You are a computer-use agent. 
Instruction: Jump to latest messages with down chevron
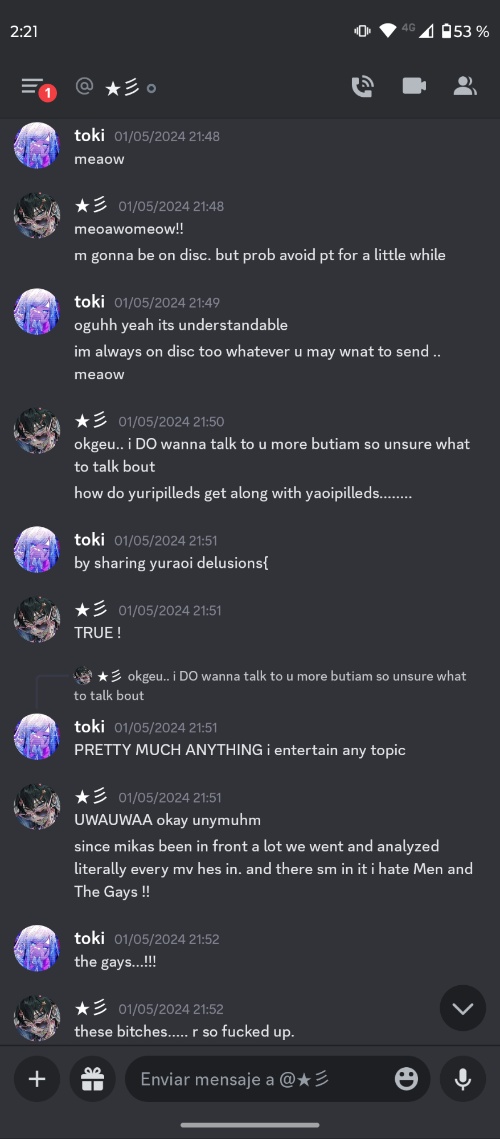pyautogui.click(x=462, y=1008)
